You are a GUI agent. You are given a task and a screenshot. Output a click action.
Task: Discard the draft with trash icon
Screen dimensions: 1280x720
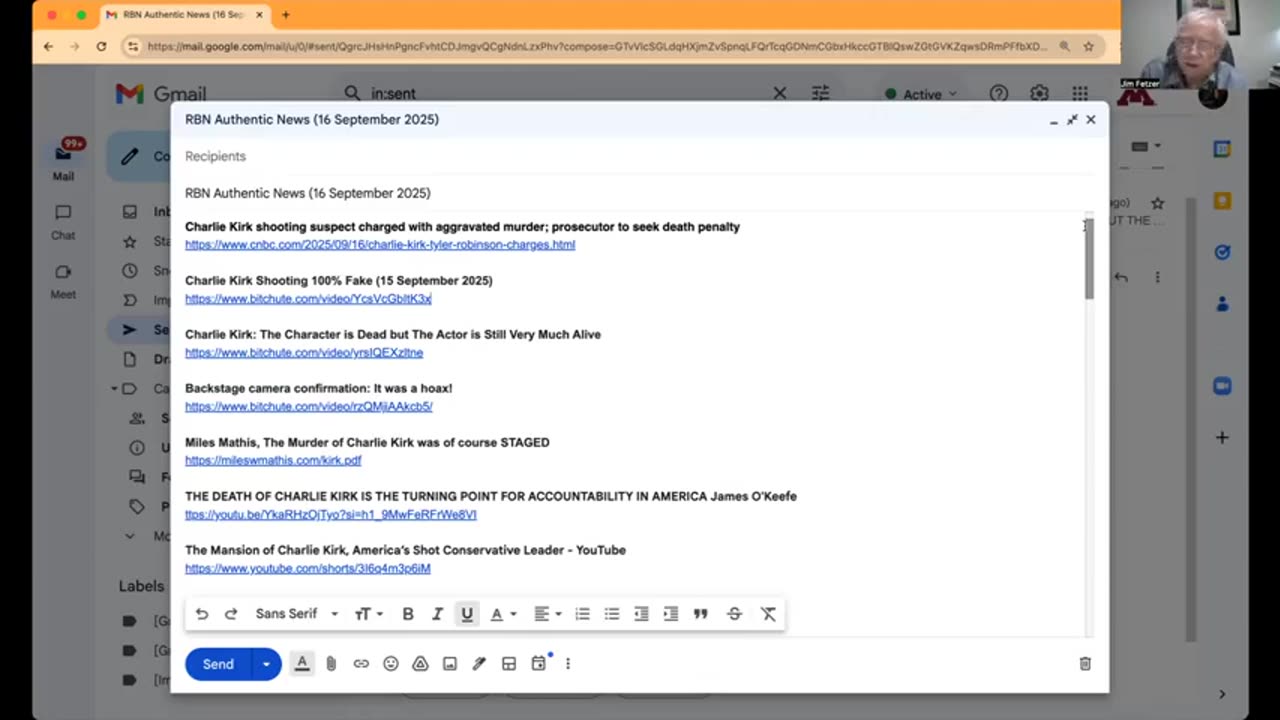point(1085,664)
